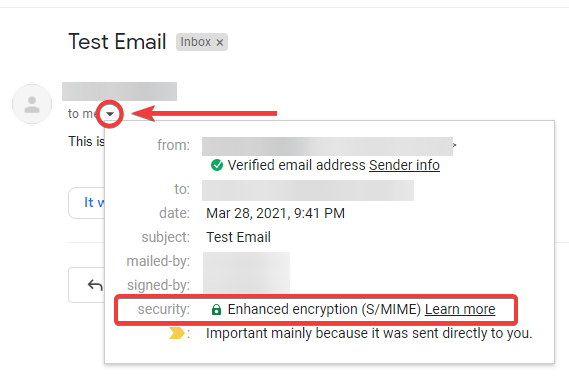
Task: Click the date value Mar 28, 2021, 9:41 PM
Action: (x=275, y=213)
